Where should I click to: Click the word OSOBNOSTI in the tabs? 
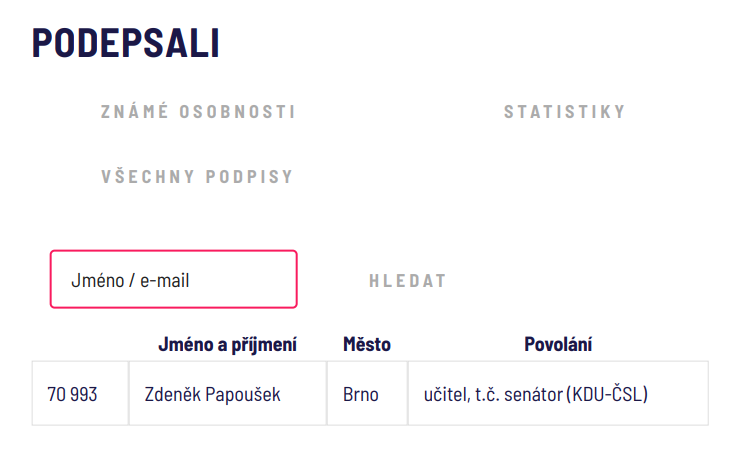[237, 112]
